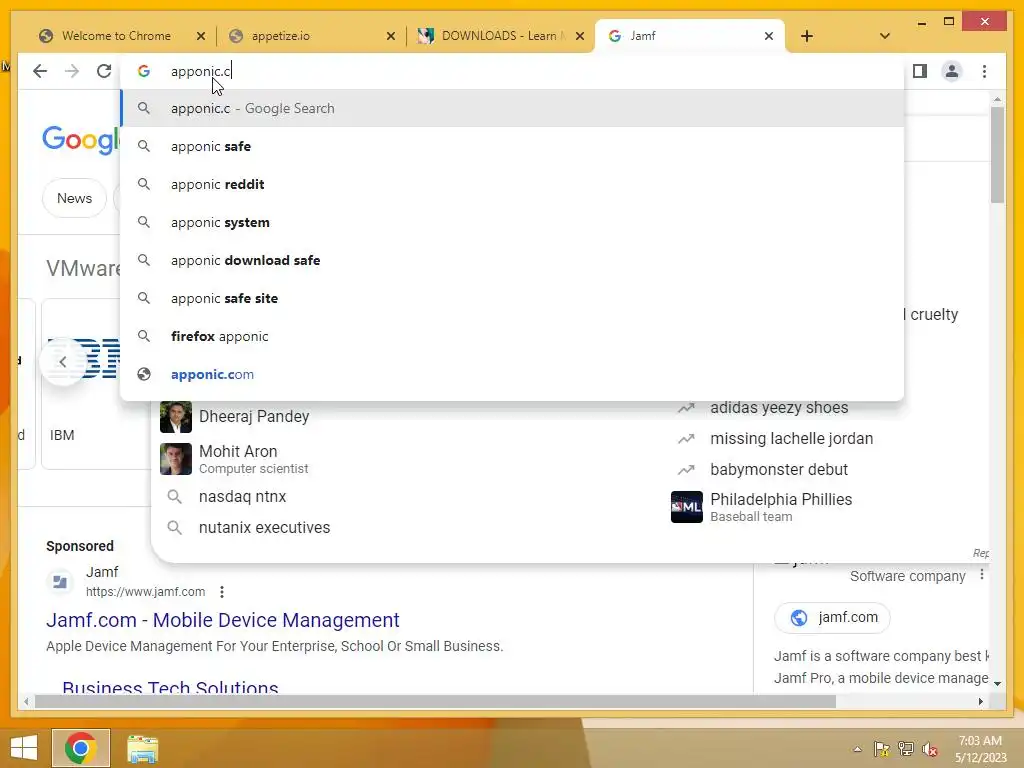Search for 'nasdaq ntnx' suggestion
This screenshot has height=768, width=1024.
(x=242, y=496)
